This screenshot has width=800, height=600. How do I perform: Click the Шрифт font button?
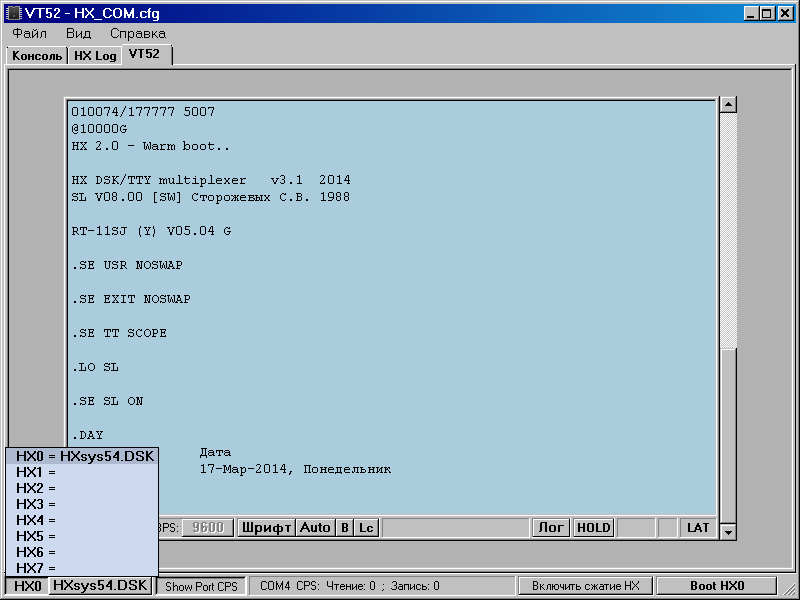point(265,527)
